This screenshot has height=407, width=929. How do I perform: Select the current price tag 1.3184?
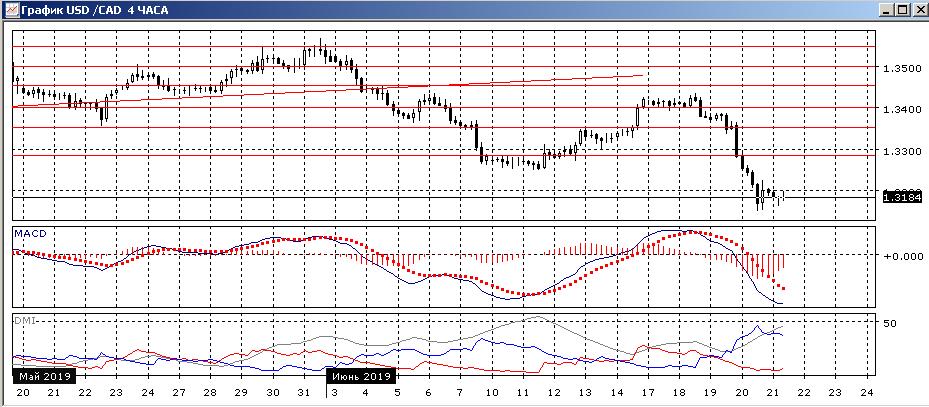click(896, 197)
